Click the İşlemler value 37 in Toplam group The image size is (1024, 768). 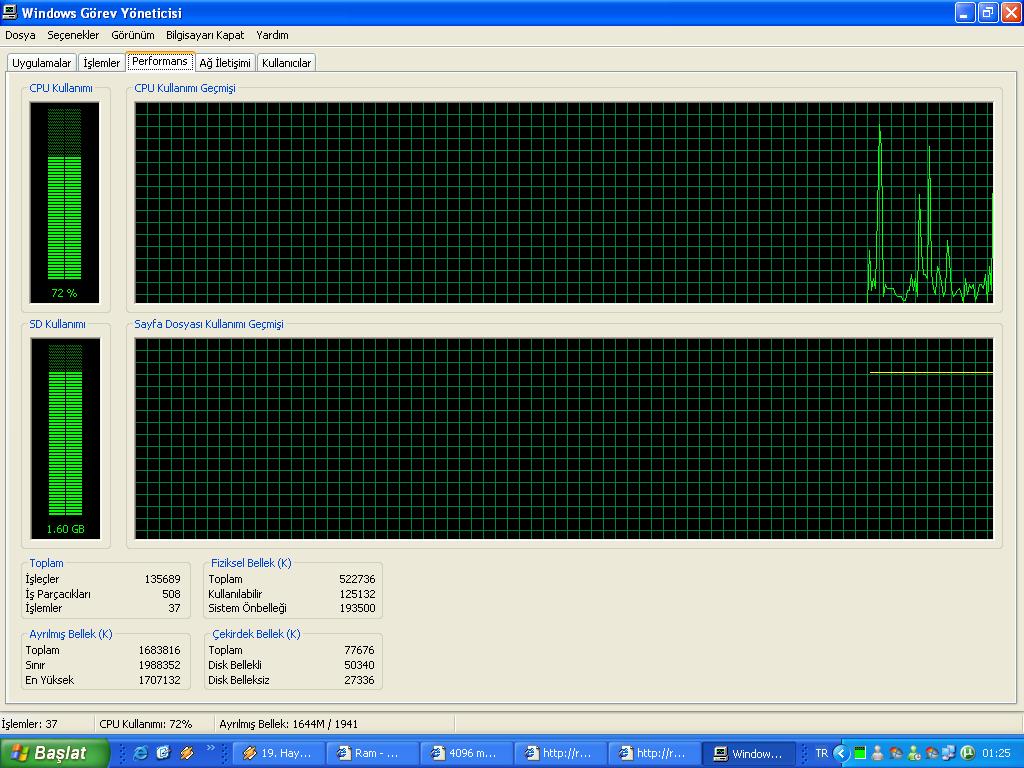coord(174,609)
